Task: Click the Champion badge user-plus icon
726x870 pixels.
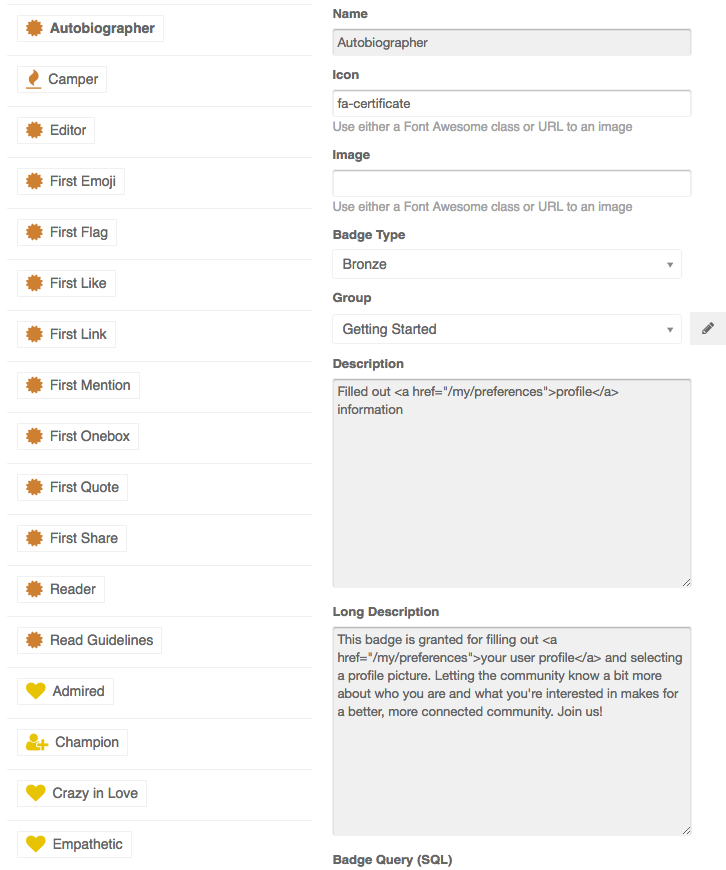Action: 37,742
